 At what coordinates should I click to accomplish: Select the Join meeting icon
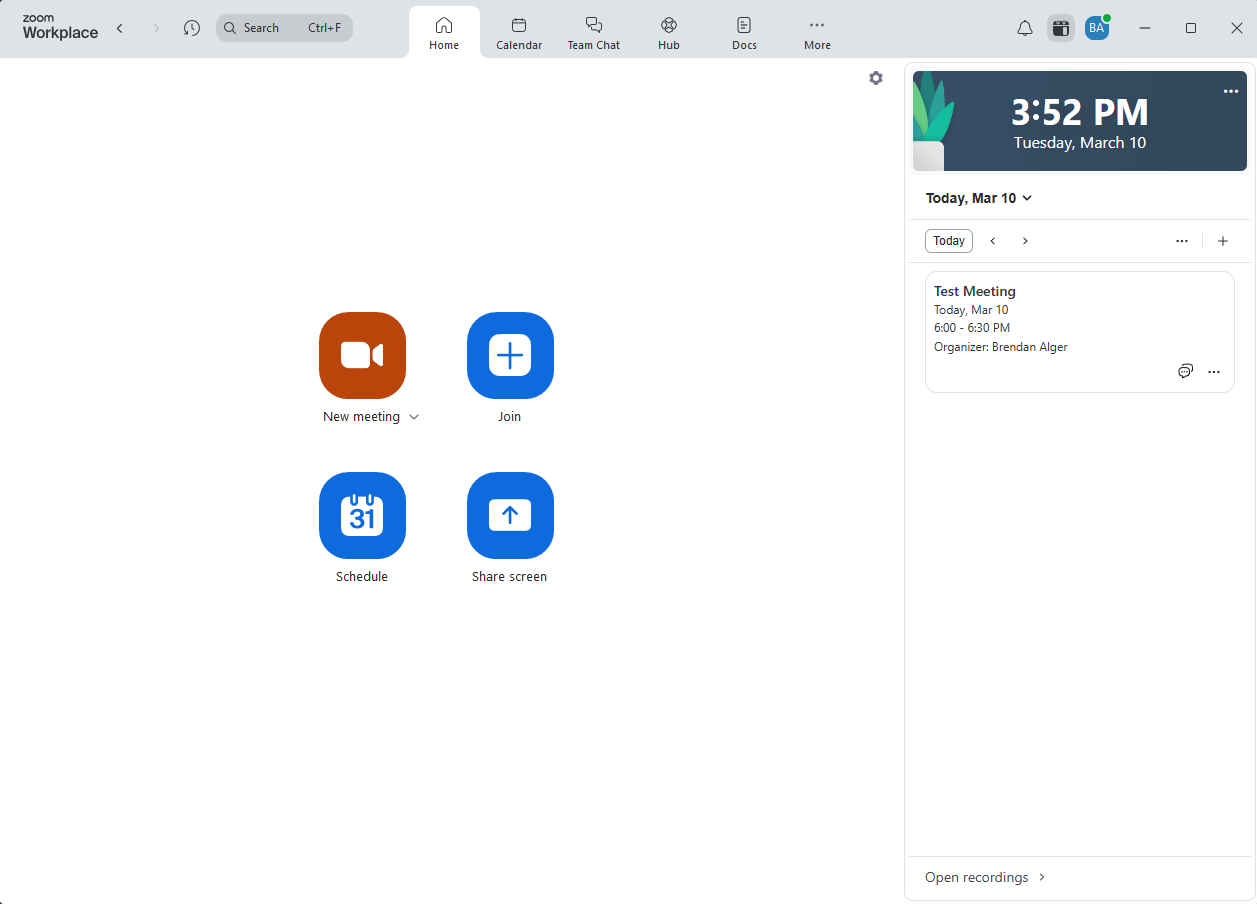pyautogui.click(x=510, y=355)
